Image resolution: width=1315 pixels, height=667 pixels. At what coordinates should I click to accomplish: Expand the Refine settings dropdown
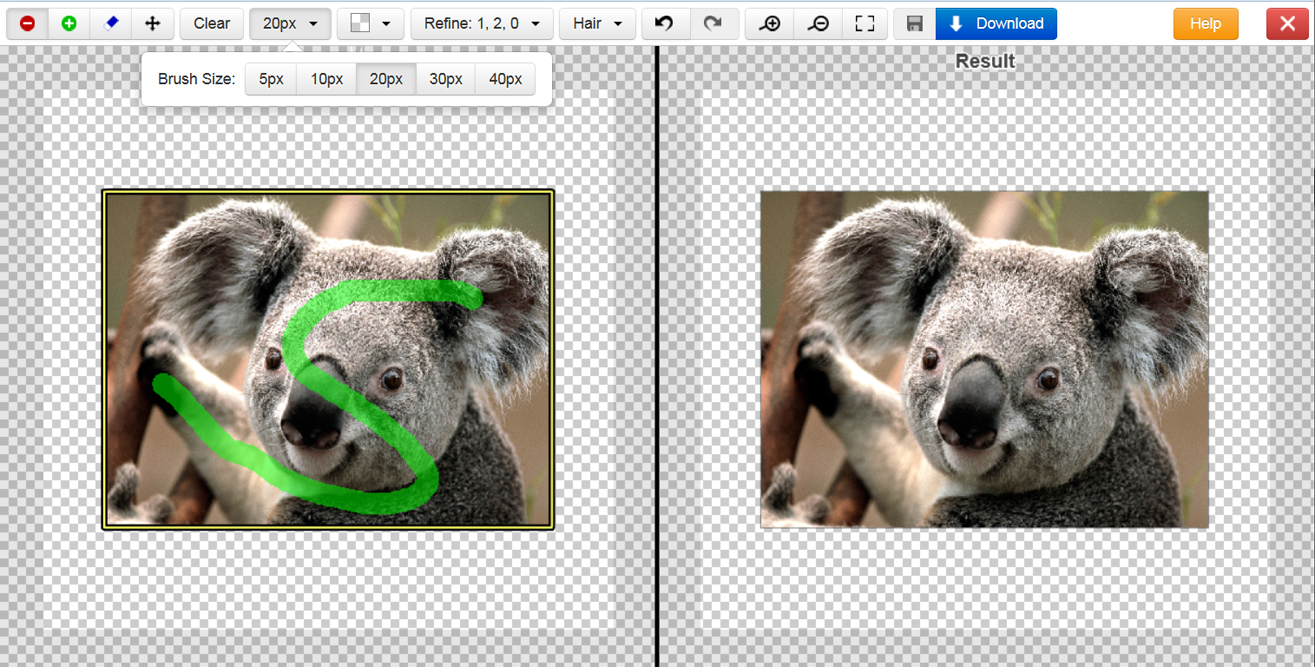pyautogui.click(x=481, y=23)
